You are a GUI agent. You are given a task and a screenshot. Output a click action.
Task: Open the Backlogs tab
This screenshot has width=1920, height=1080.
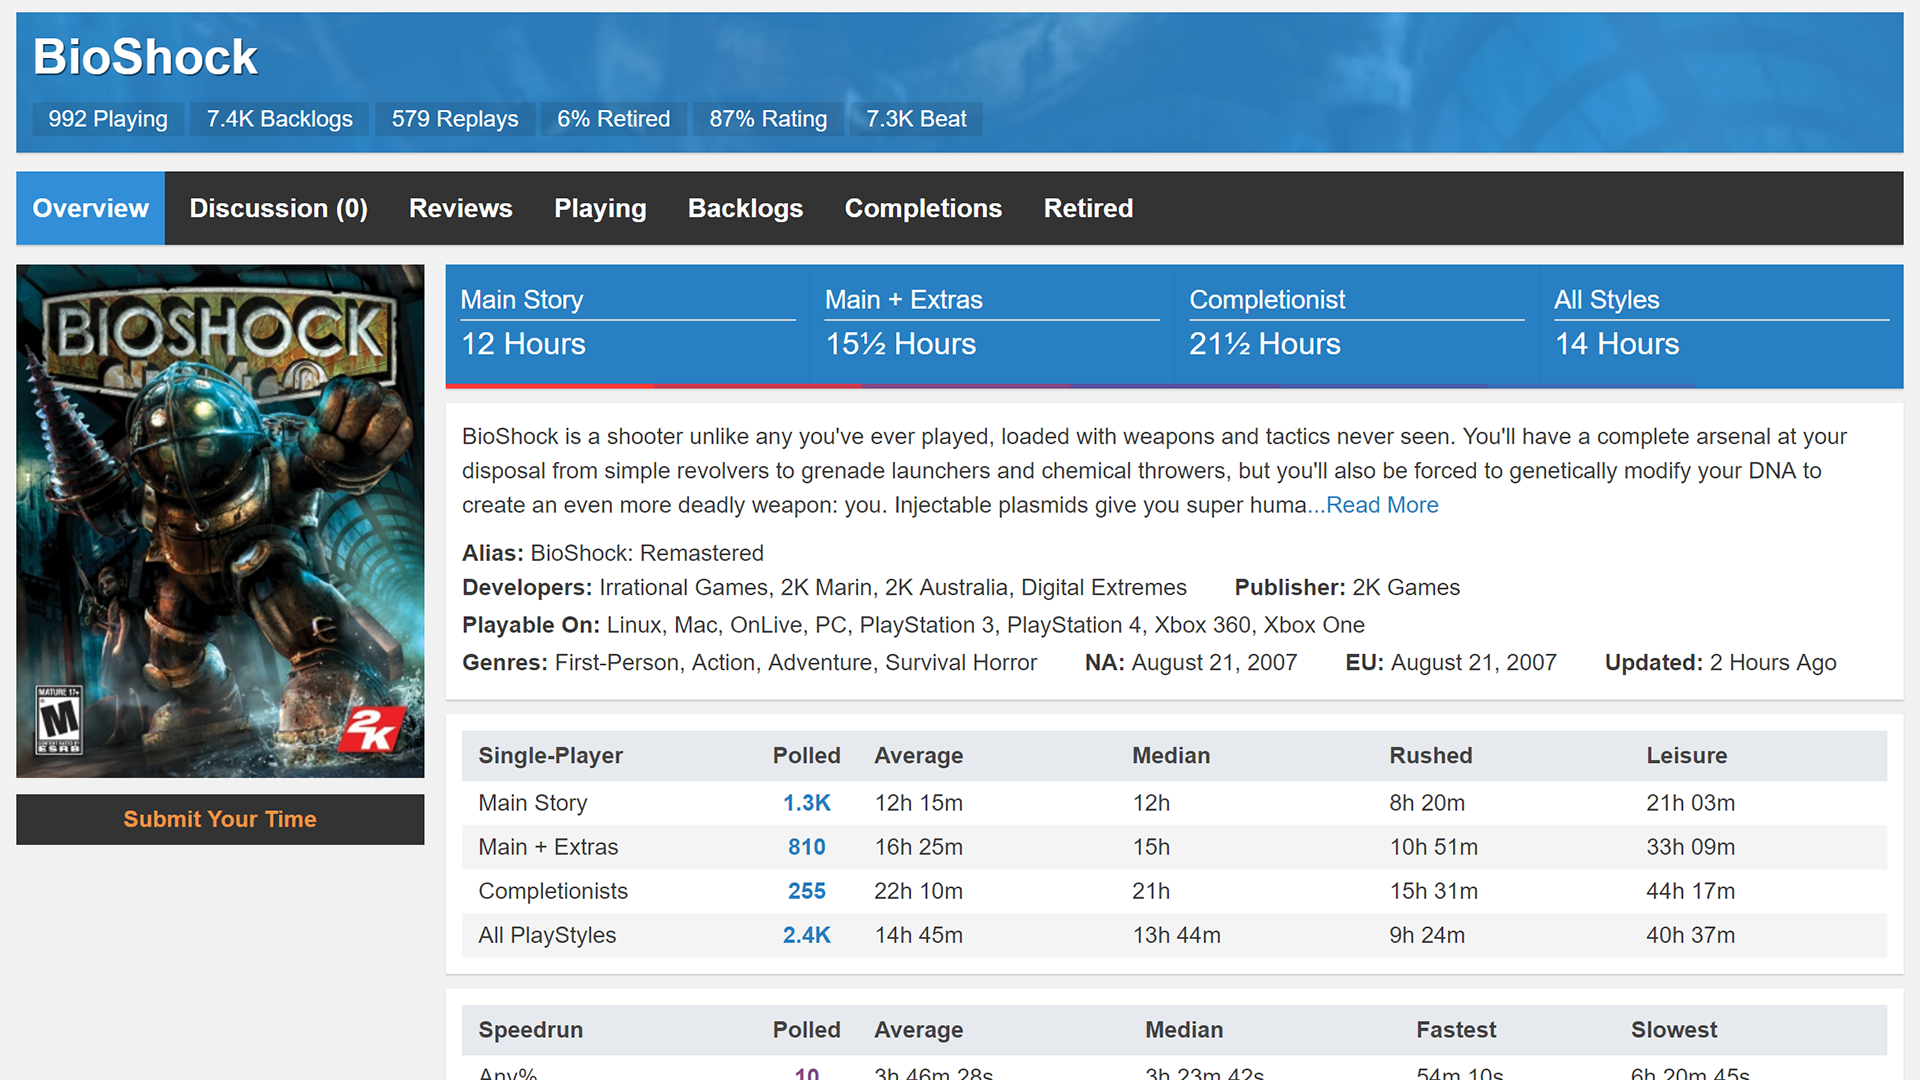[745, 208]
